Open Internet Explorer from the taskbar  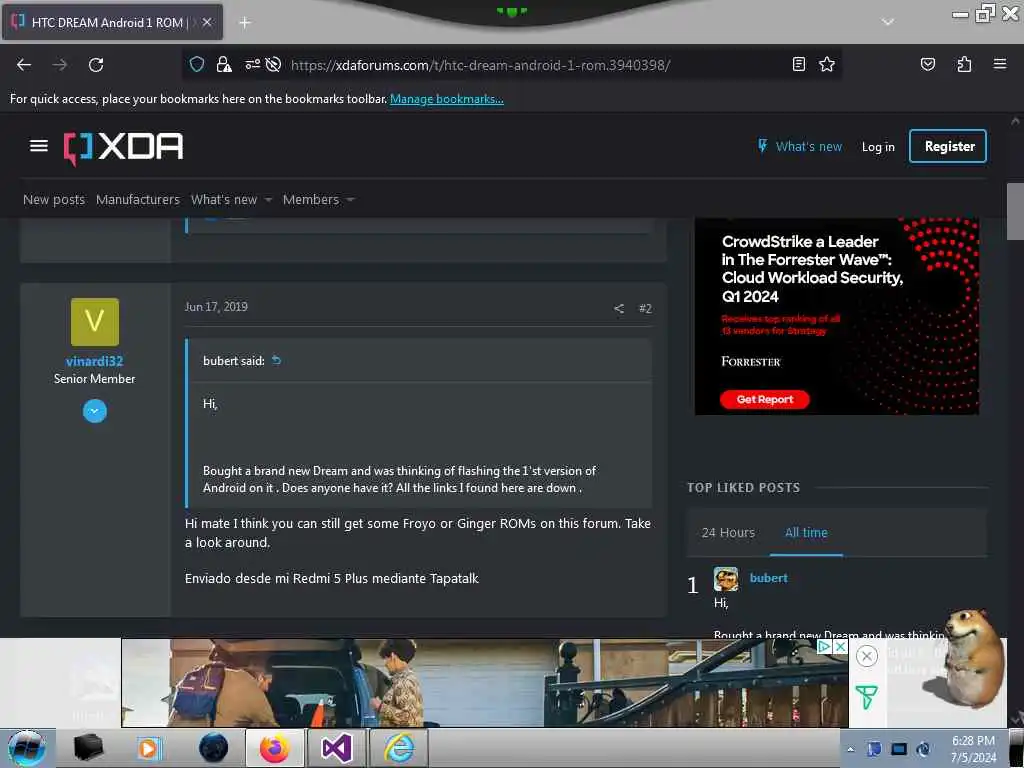pos(398,748)
